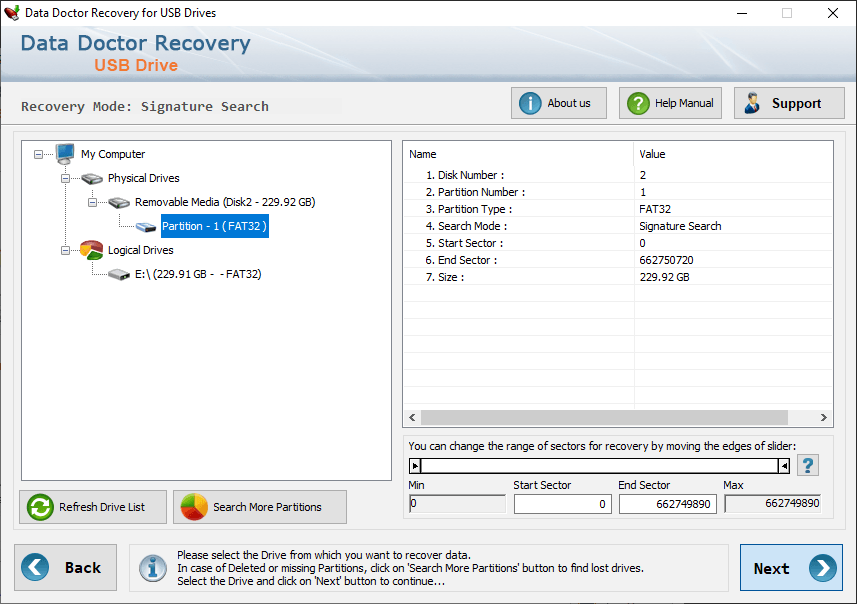Viewport: 857px width, 604px height.
Task: Click the My Computer monitor icon
Action: point(64,154)
